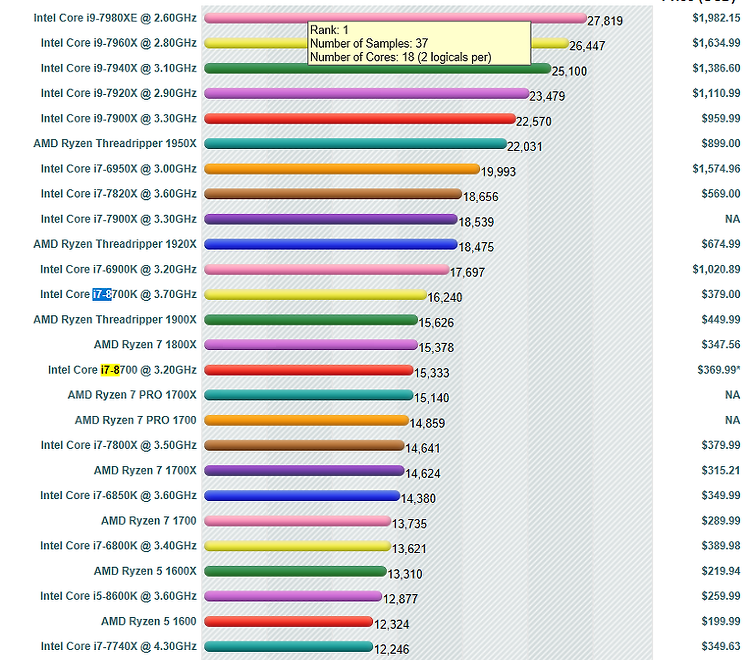This screenshot has width=750, height=660.
Task: Click the $1,574.96 price link
Action: (x=716, y=169)
